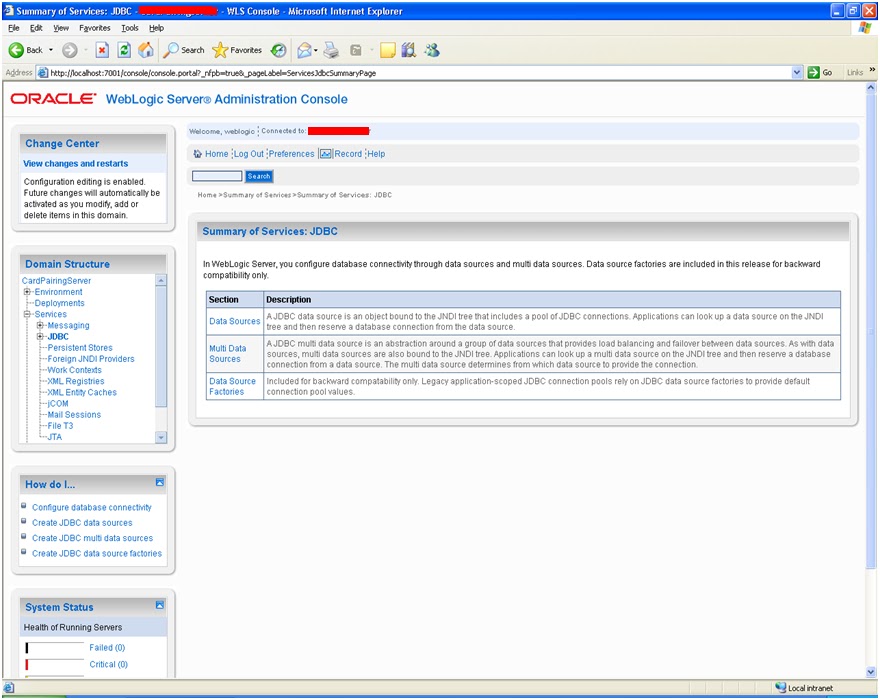Open the Messenger people icon
This screenshot has width=880, height=700.
[x=432, y=50]
